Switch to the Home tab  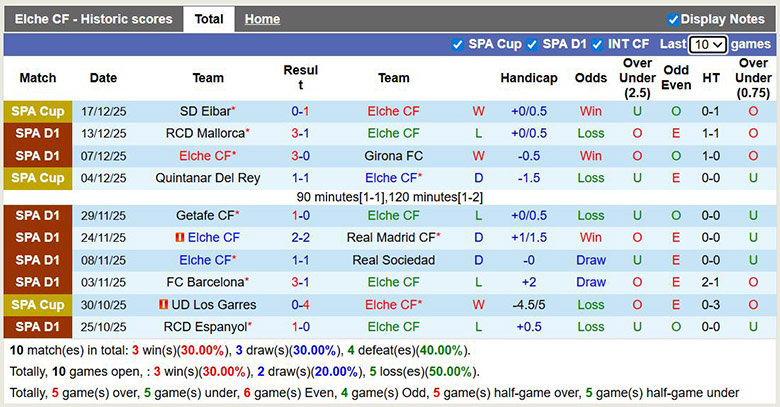pos(262,19)
